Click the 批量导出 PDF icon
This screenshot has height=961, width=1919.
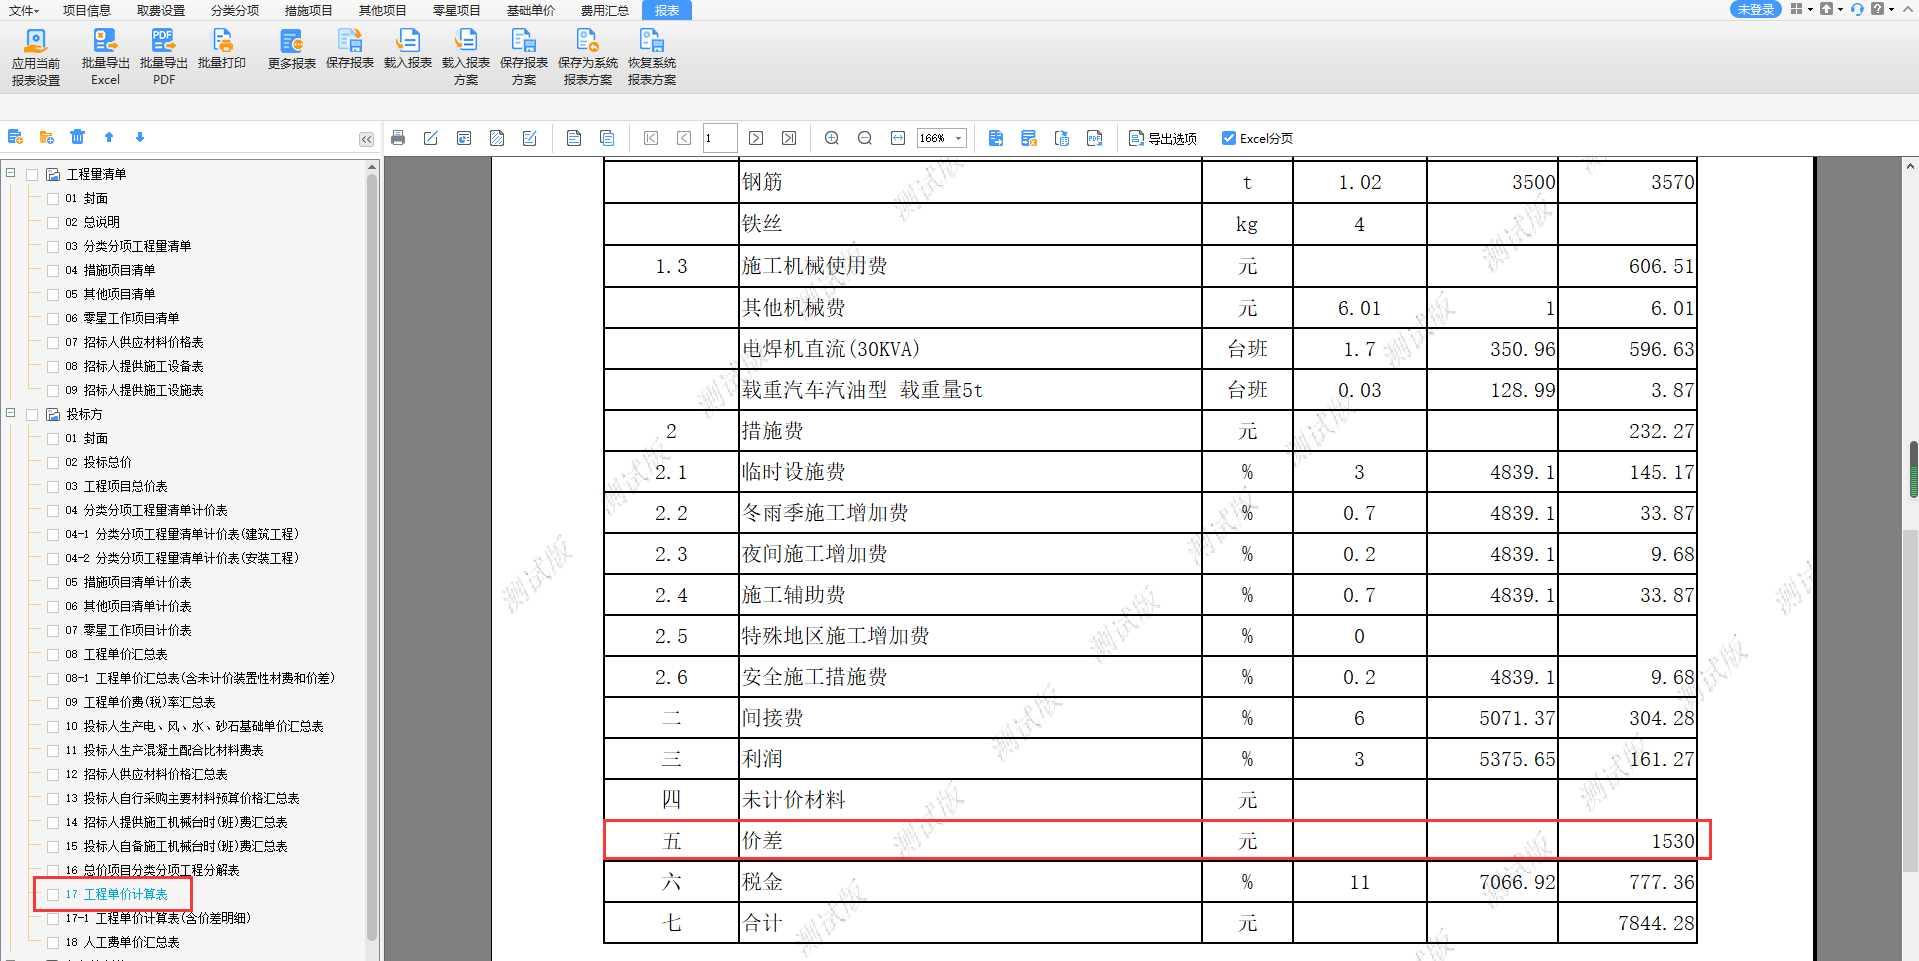[163, 42]
